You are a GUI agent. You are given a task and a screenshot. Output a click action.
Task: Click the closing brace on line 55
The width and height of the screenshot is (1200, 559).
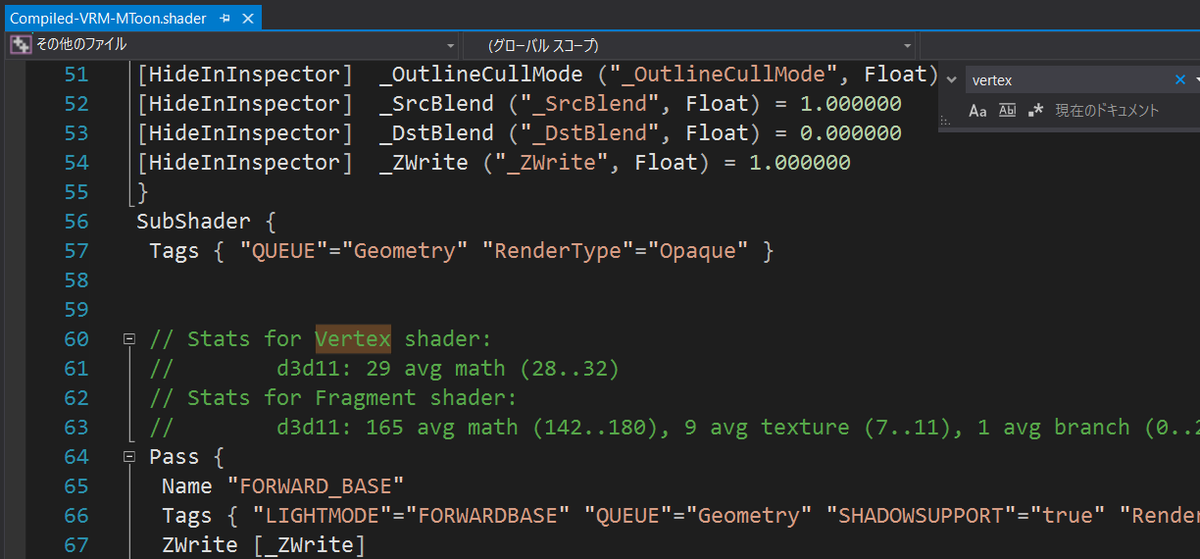[142, 192]
